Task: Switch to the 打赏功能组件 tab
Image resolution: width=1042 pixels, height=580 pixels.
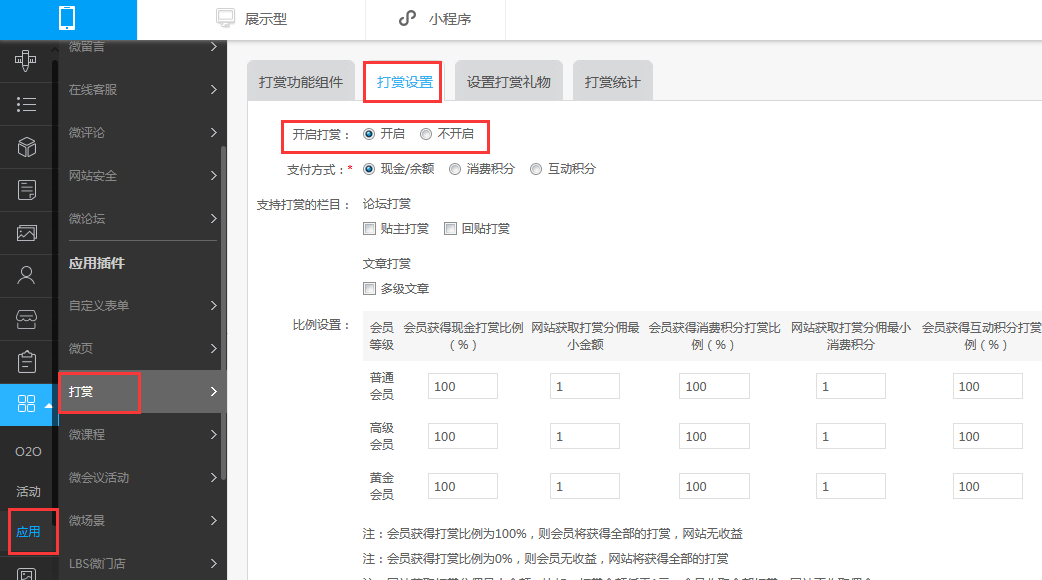Action: [x=301, y=81]
